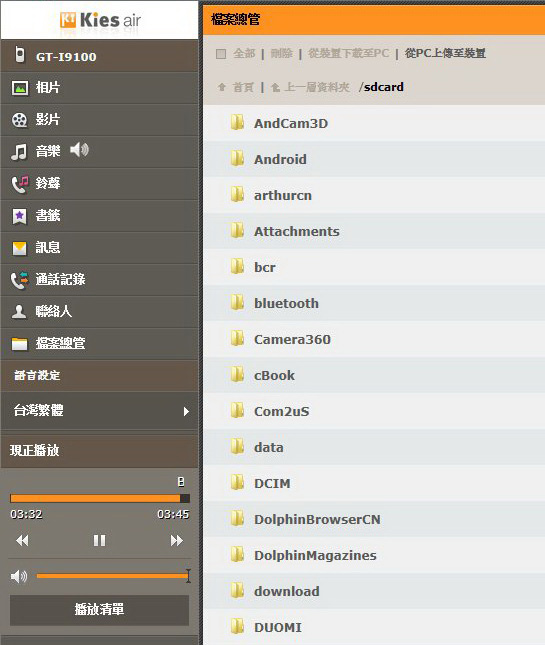The width and height of the screenshot is (545, 645).
Task: Adjust the volume slider
Action: coord(113,576)
